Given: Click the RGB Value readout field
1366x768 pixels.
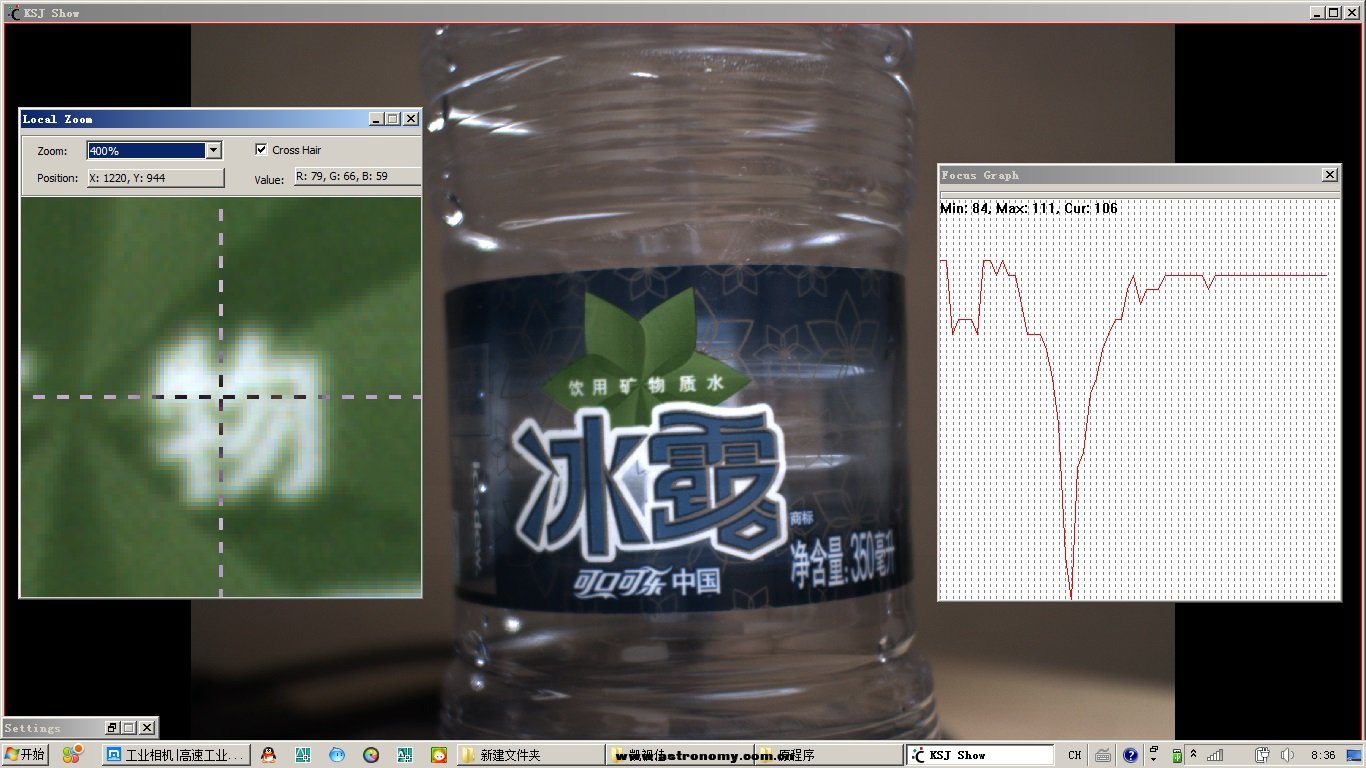Looking at the screenshot, I should pyautogui.click(x=357, y=177).
